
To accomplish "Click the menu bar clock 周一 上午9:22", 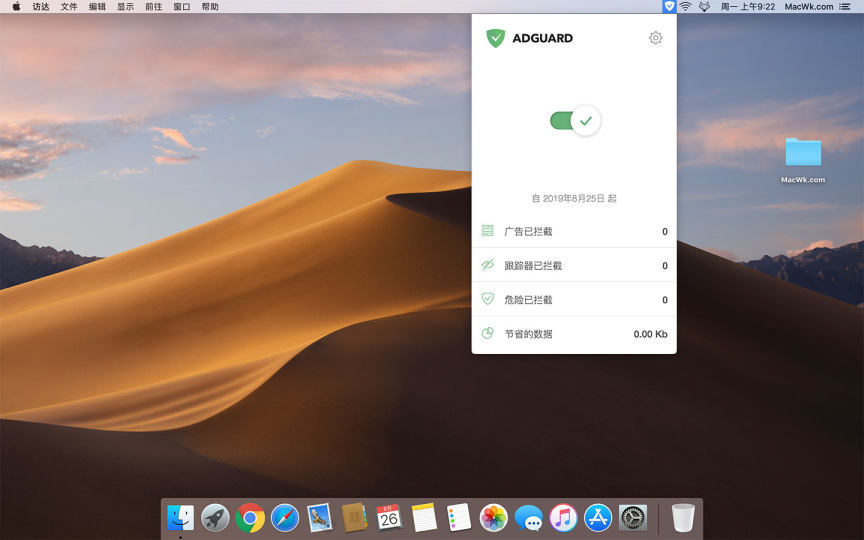I will pyautogui.click(x=747, y=6).
